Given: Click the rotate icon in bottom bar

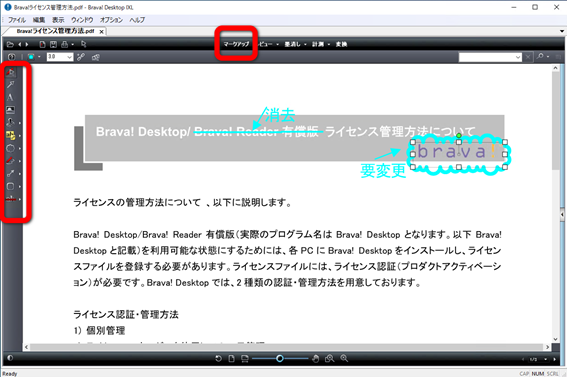Looking at the screenshot, I should [218, 359].
